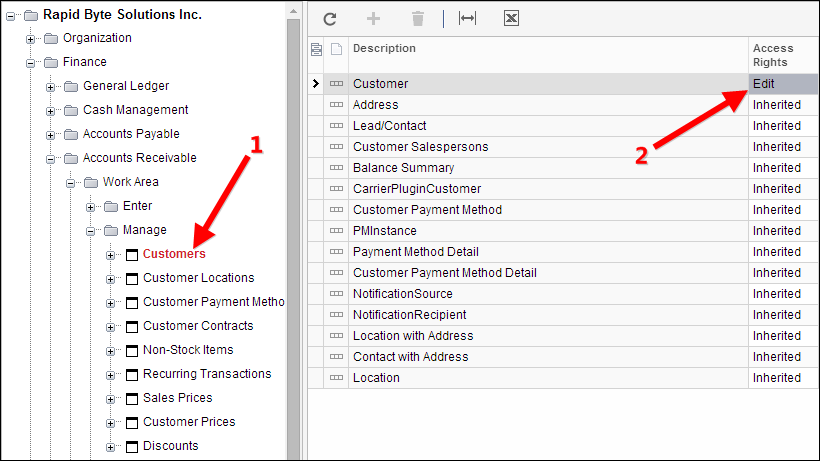Select Customer Payment Methods tree item
820x461 pixels.
(213, 302)
